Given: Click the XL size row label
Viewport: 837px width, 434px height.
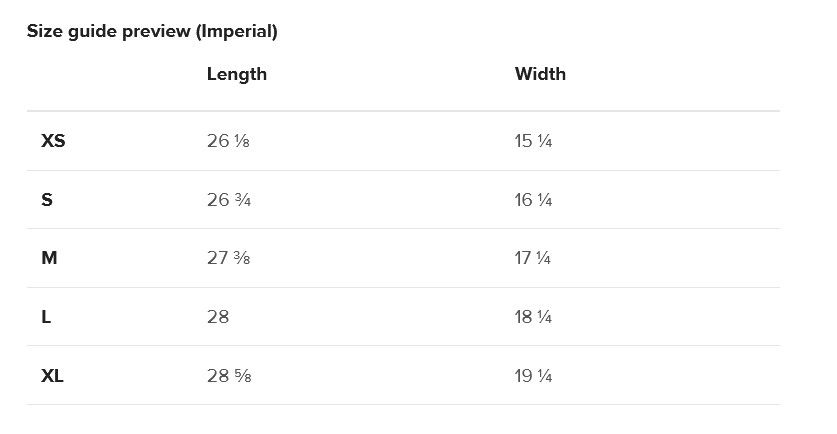Looking at the screenshot, I should pyautogui.click(x=52, y=376).
